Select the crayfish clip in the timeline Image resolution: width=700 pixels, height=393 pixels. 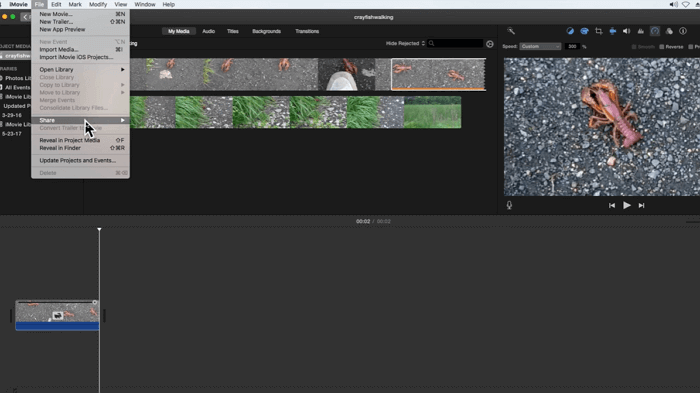pyautogui.click(x=57, y=315)
